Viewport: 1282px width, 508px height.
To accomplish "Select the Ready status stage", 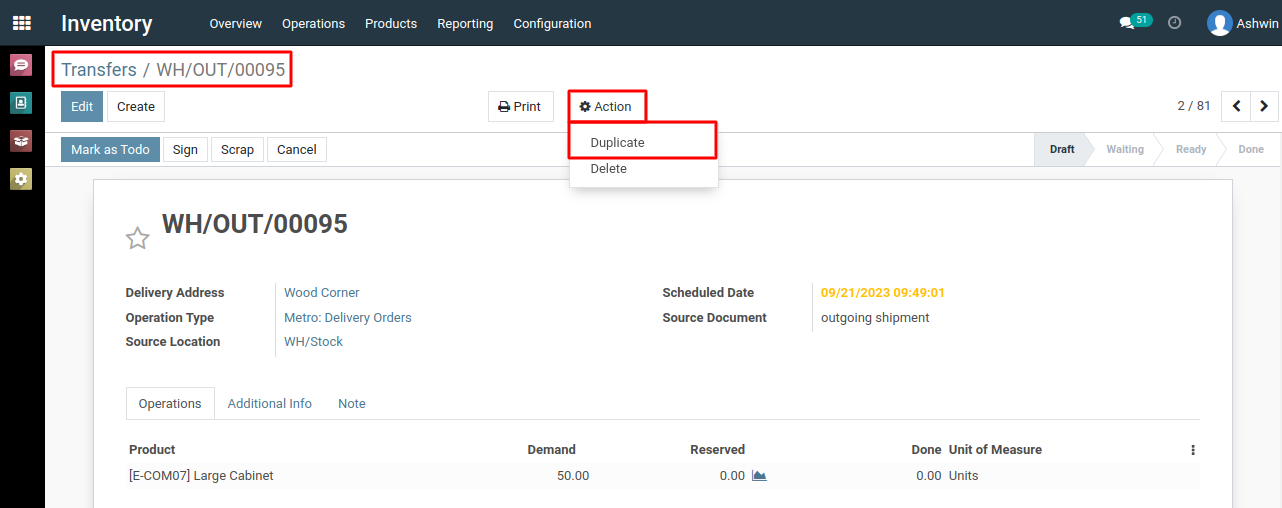I will [x=1191, y=150].
